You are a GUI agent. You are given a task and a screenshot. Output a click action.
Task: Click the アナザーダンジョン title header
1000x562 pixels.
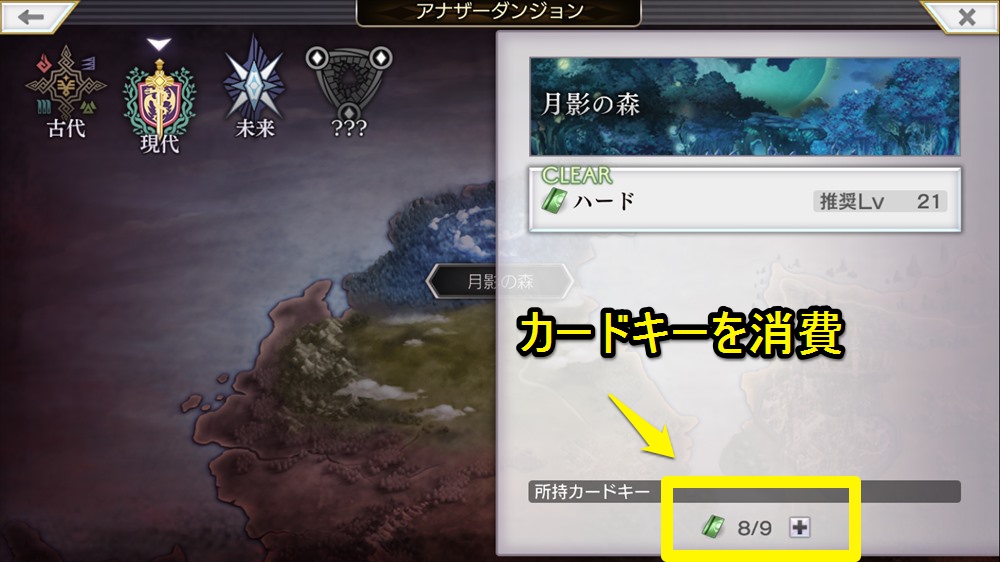pos(499,12)
